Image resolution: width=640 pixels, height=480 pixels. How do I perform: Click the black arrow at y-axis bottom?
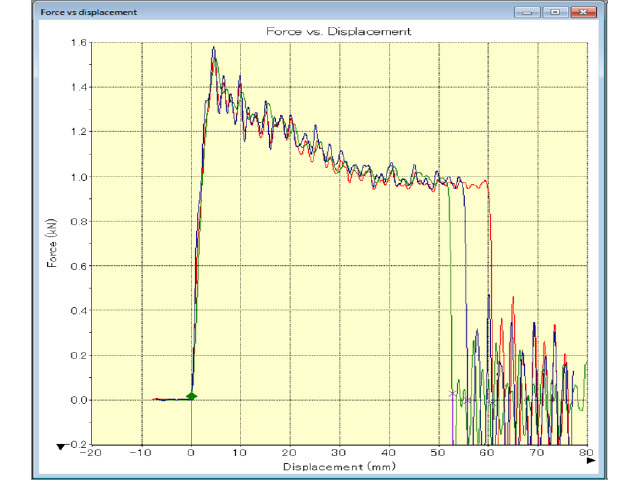tap(63, 445)
